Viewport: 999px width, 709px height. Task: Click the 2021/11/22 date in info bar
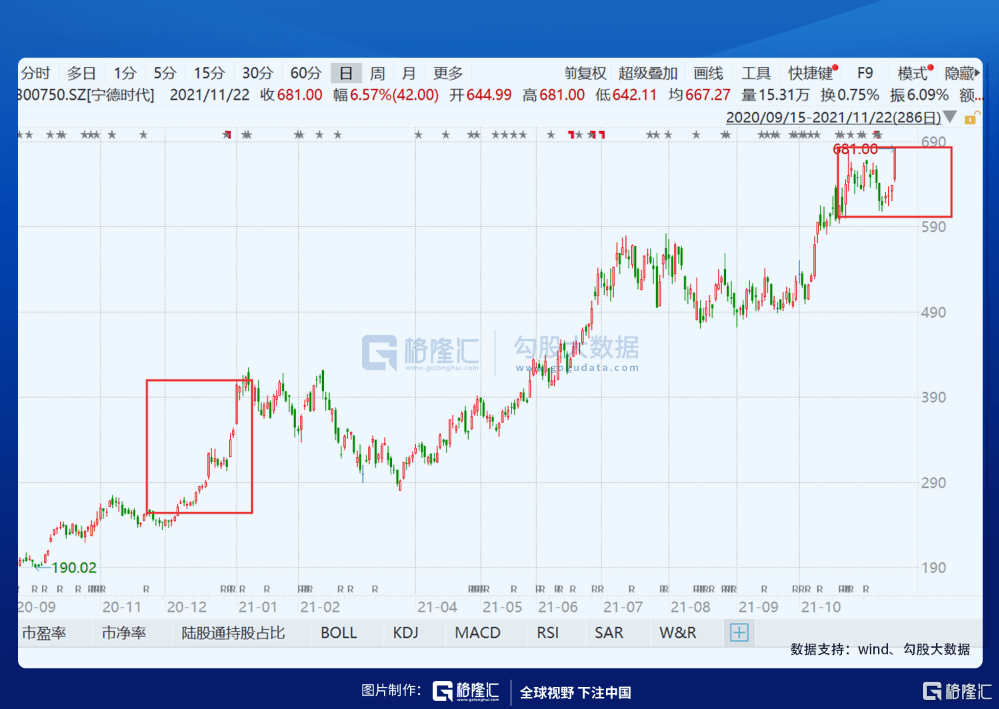pyautogui.click(x=210, y=95)
